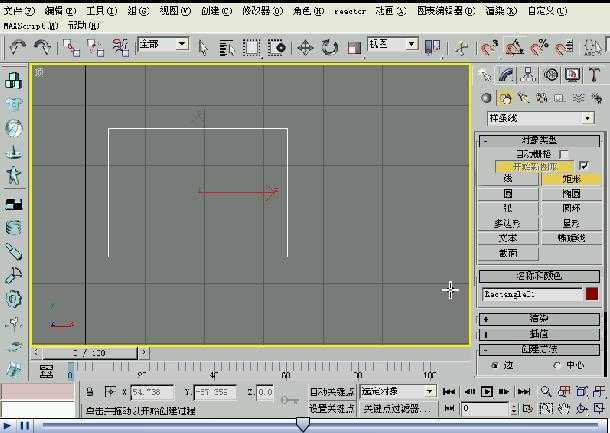Click the 多边形 polygon button
The image size is (610, 433).
coord(508,223)
